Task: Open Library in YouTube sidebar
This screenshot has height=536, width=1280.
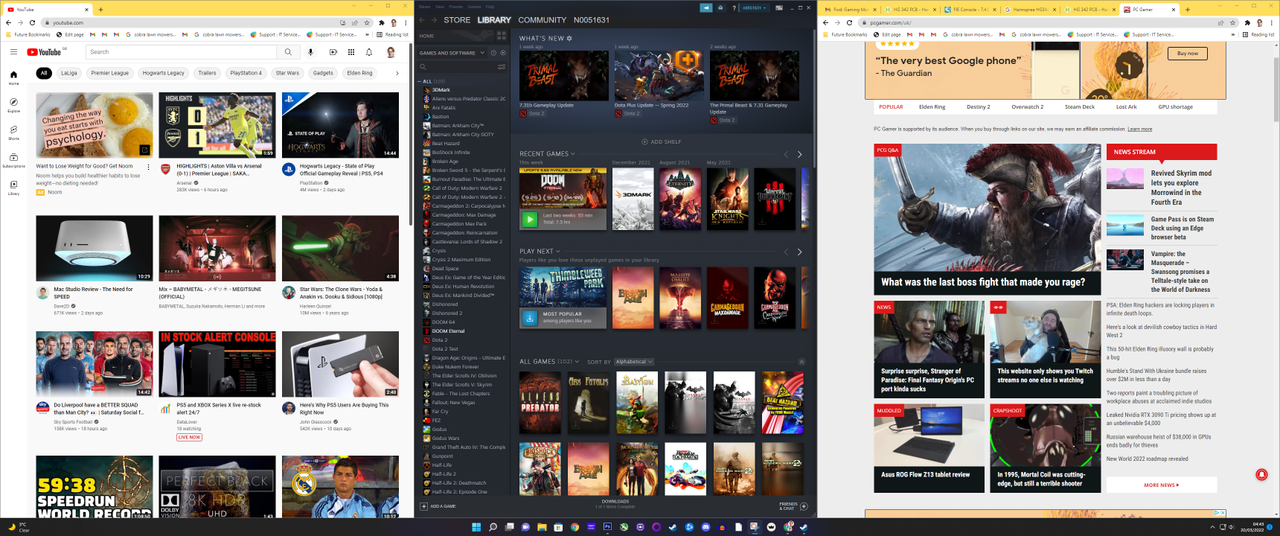Action: (13, 187)
